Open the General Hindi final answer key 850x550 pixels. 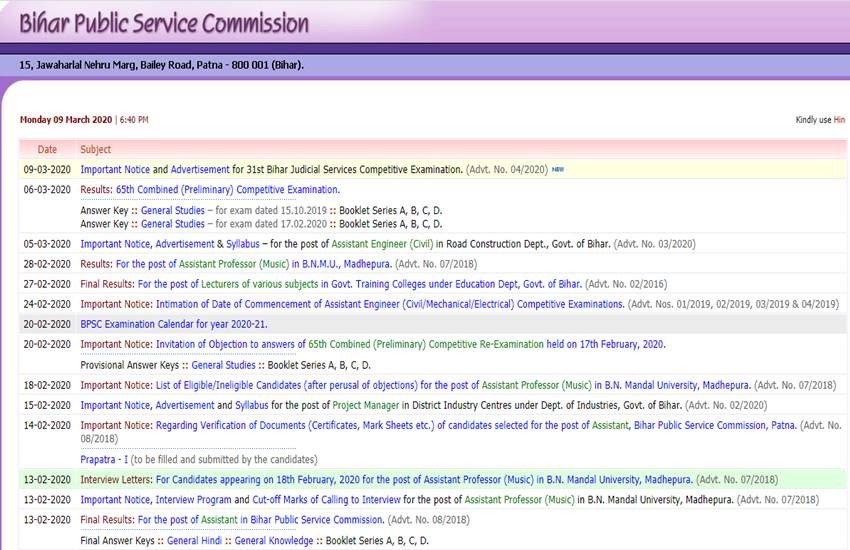[x=197, y=541]
